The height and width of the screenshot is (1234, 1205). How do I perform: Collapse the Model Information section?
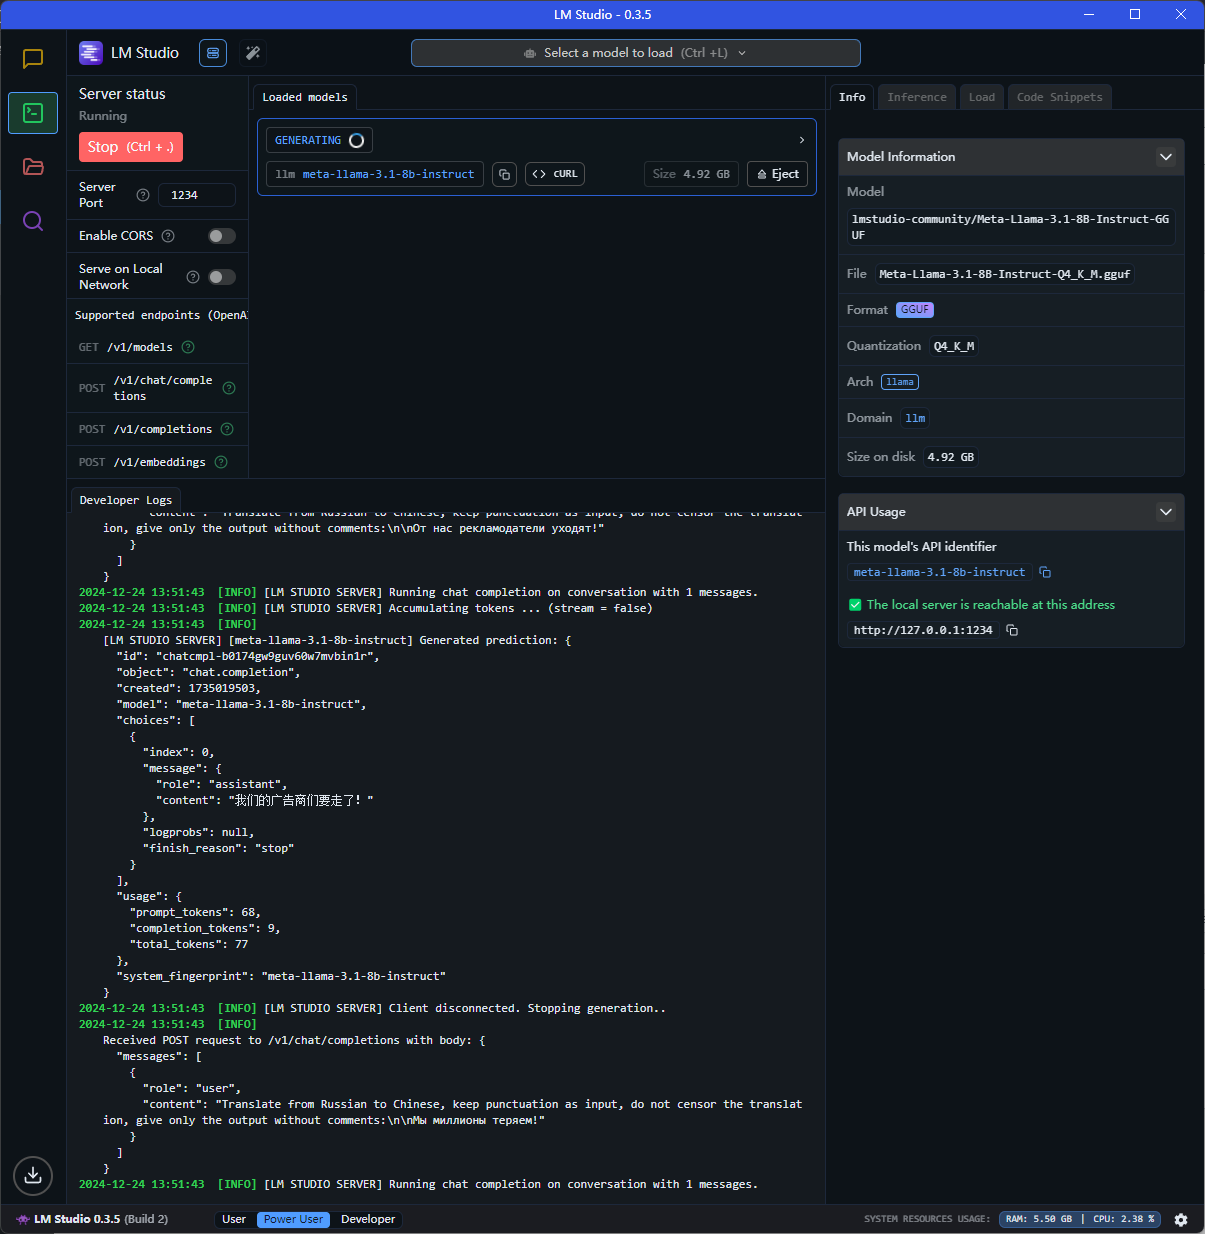[x=1165, y=157]
